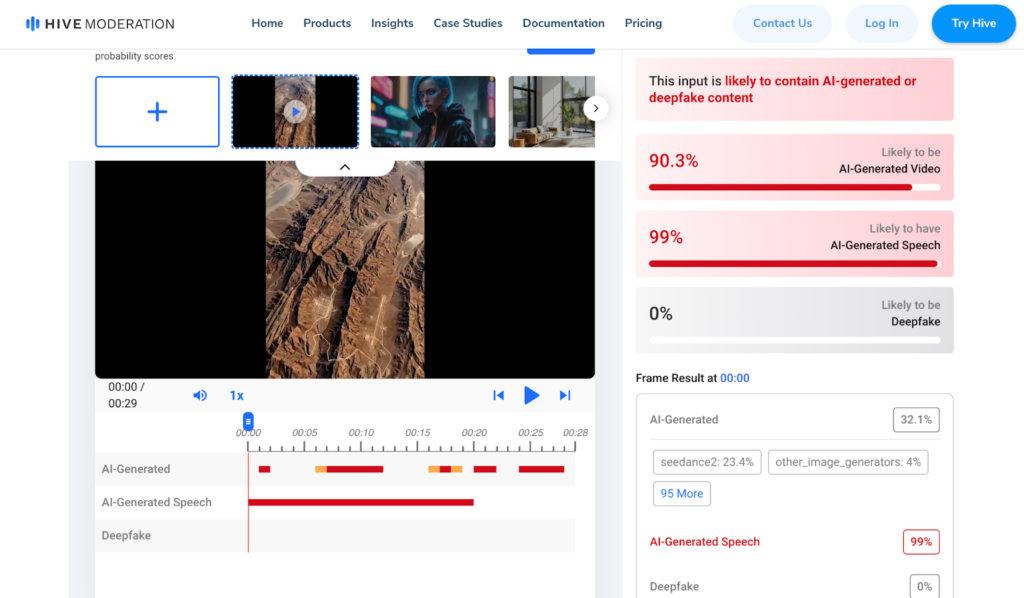The height and width of the screenshot is (598, 1024).
Task: Go to the Documentation page
Action: tap(563, 23)
